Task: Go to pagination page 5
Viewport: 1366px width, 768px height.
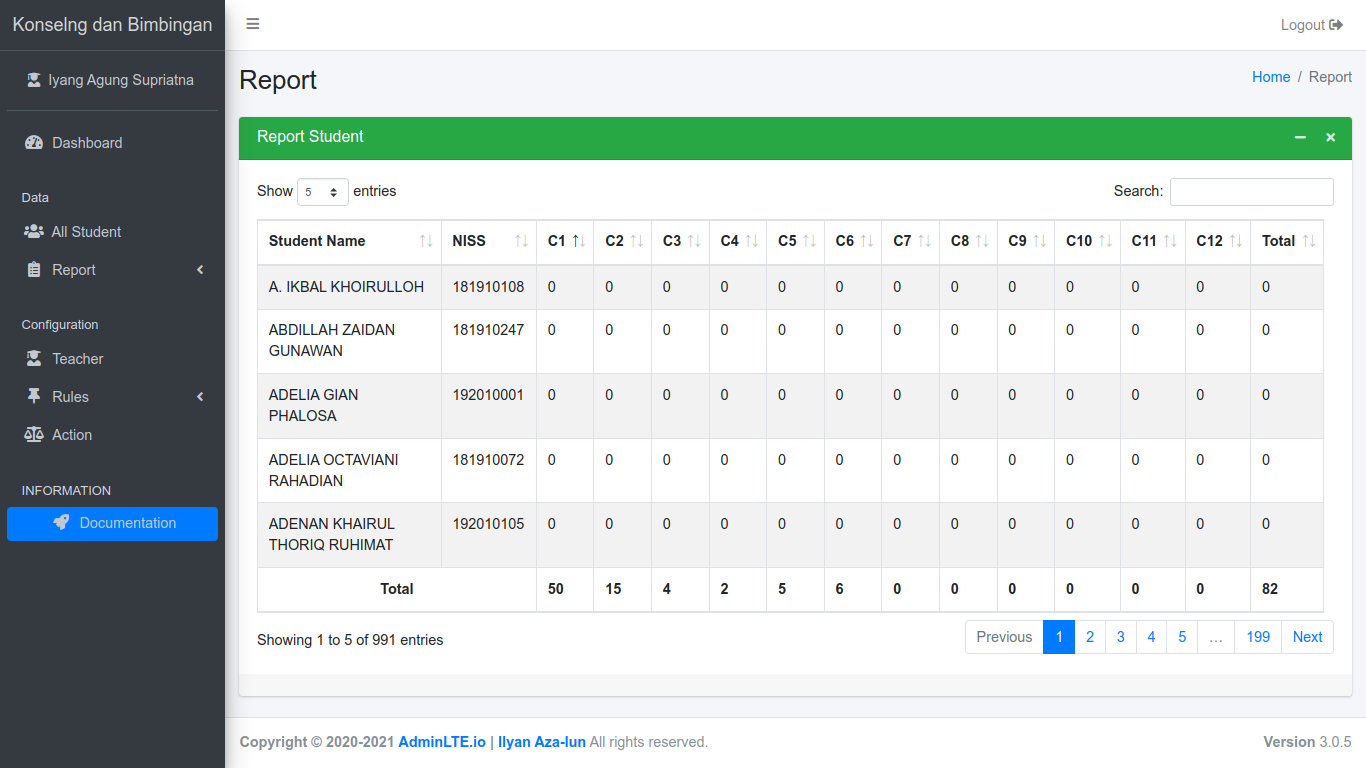Action: pyautogui.click(x=1182, y=637)
